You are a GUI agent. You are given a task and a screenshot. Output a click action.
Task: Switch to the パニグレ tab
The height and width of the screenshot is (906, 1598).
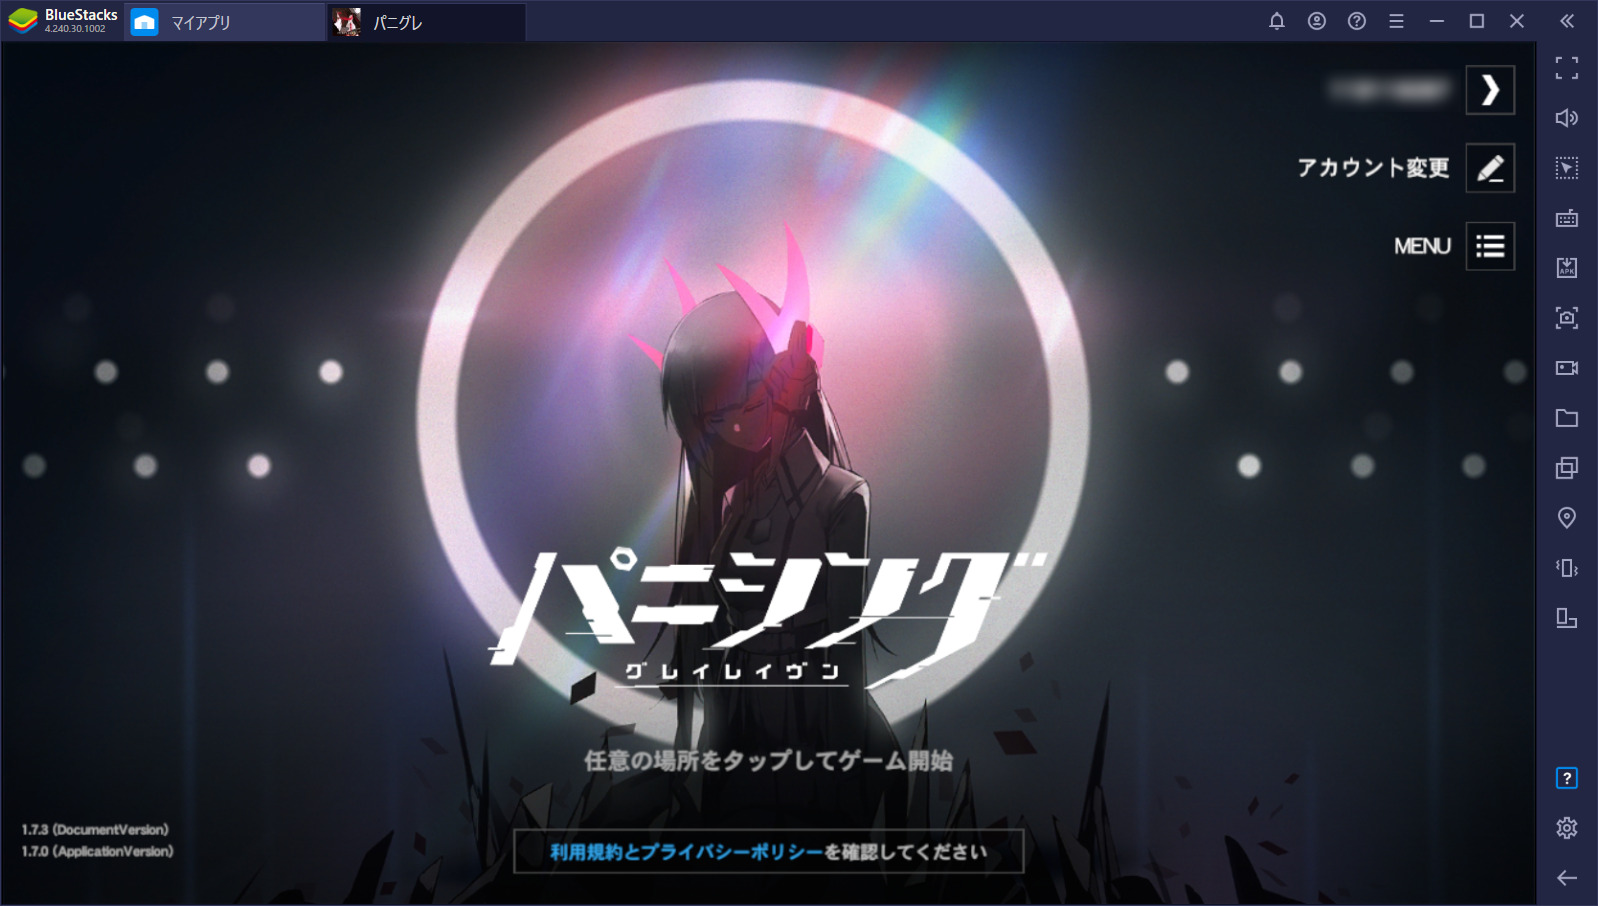[427, 22]
